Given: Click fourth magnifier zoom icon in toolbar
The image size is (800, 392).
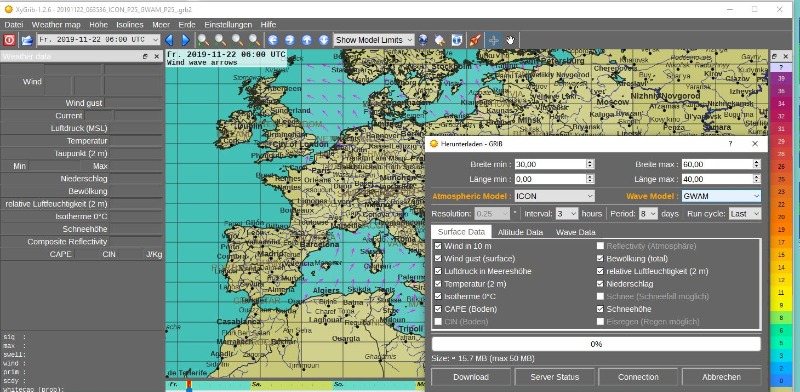Looking at the screenshot, I should [x=255, y=40].
